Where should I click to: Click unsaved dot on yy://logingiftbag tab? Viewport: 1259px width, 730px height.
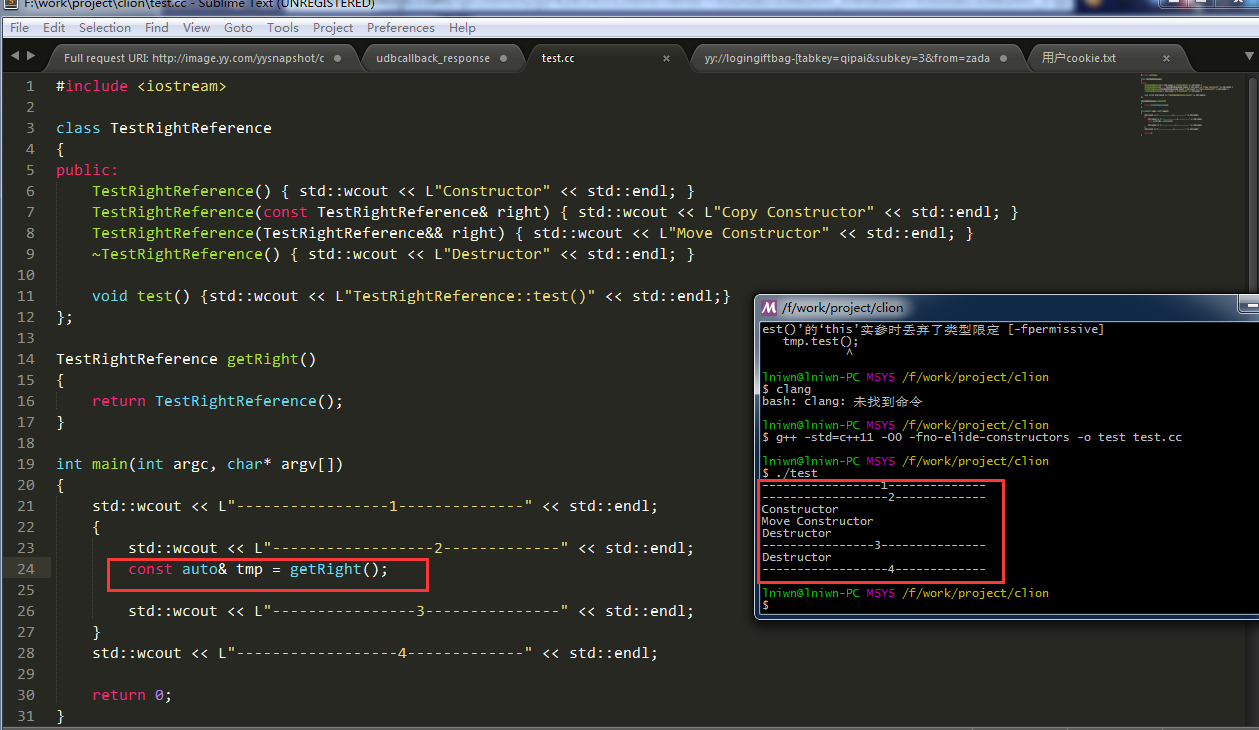coord(1004,58)
